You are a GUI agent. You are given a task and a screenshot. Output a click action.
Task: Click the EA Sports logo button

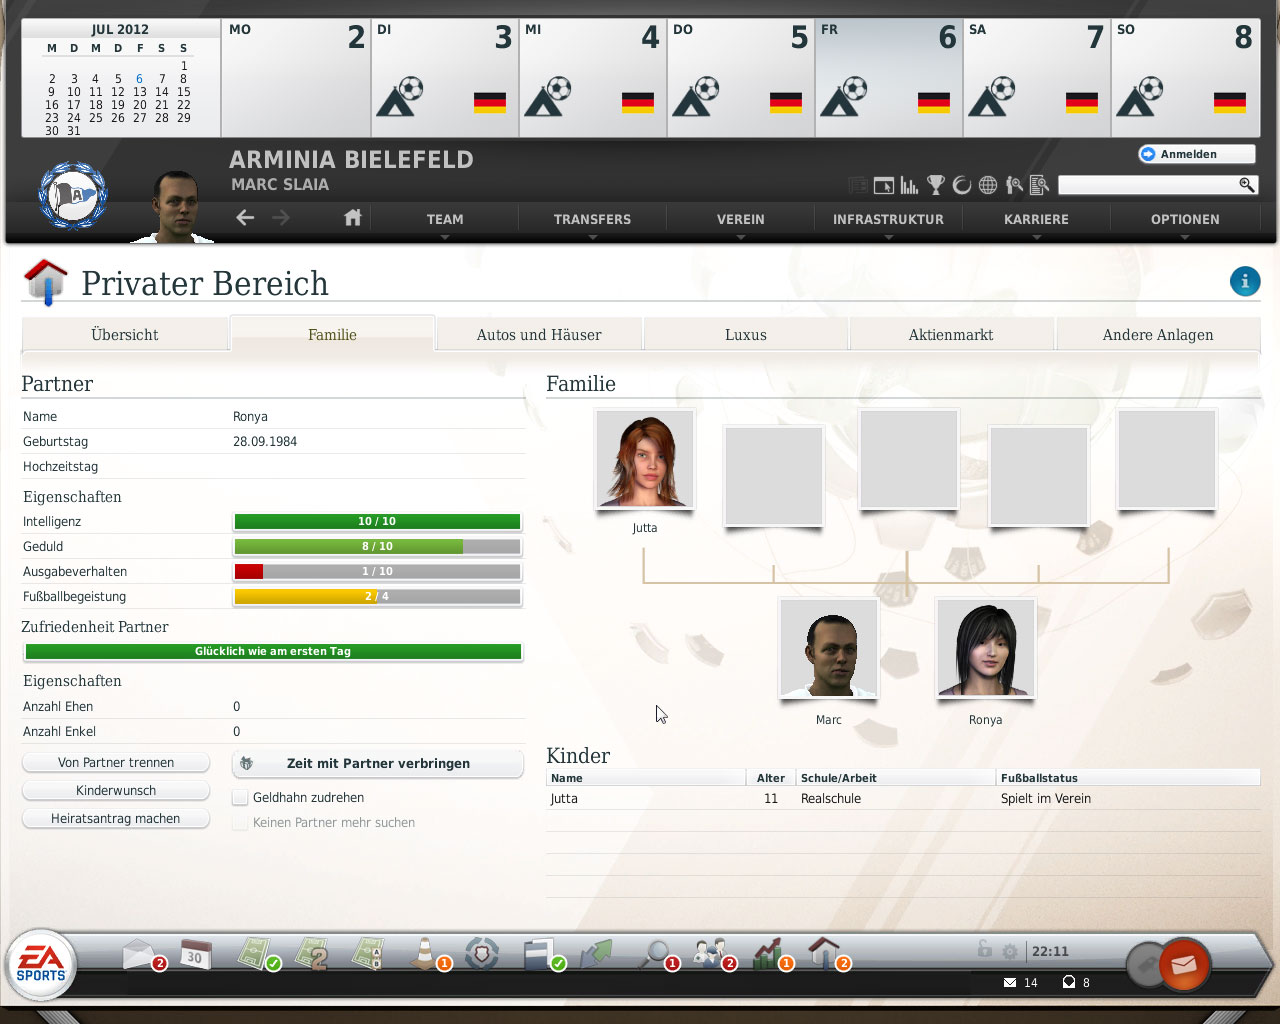tap(41, 965)
